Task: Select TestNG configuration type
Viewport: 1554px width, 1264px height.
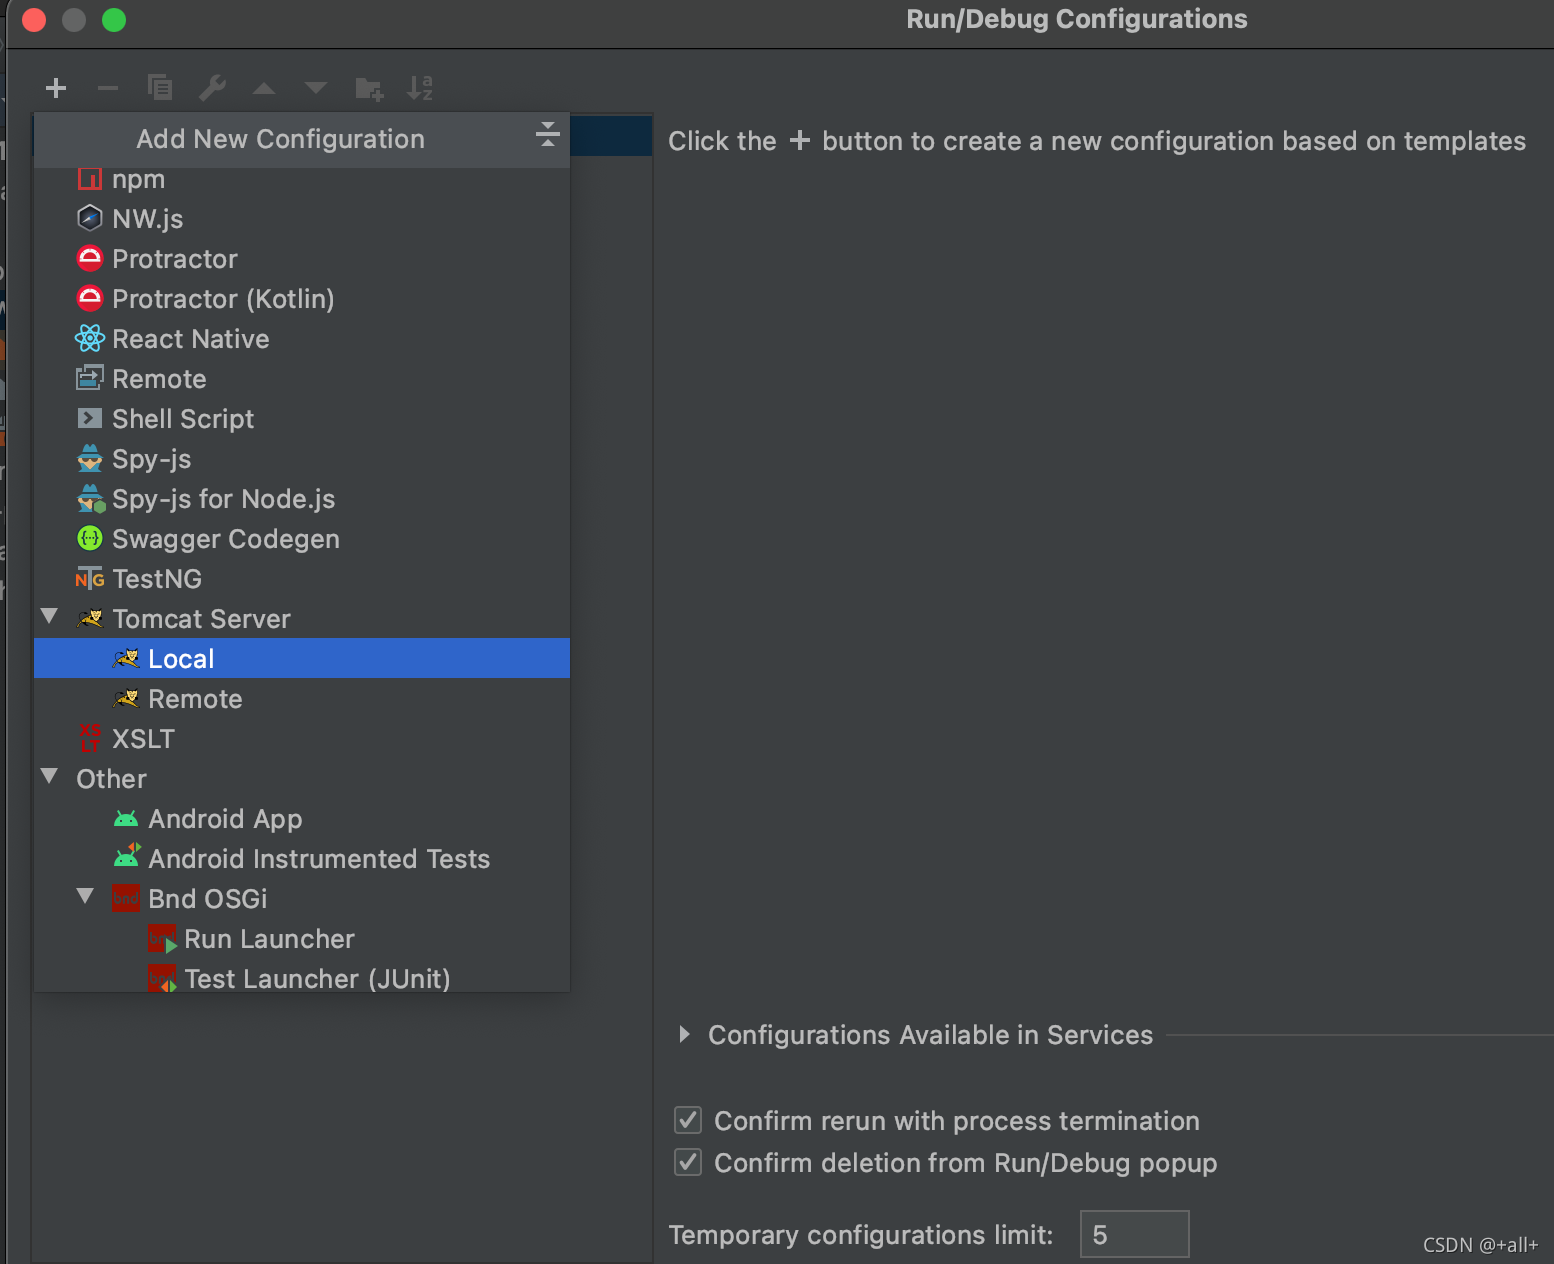Action: click(x=302, y=578)
